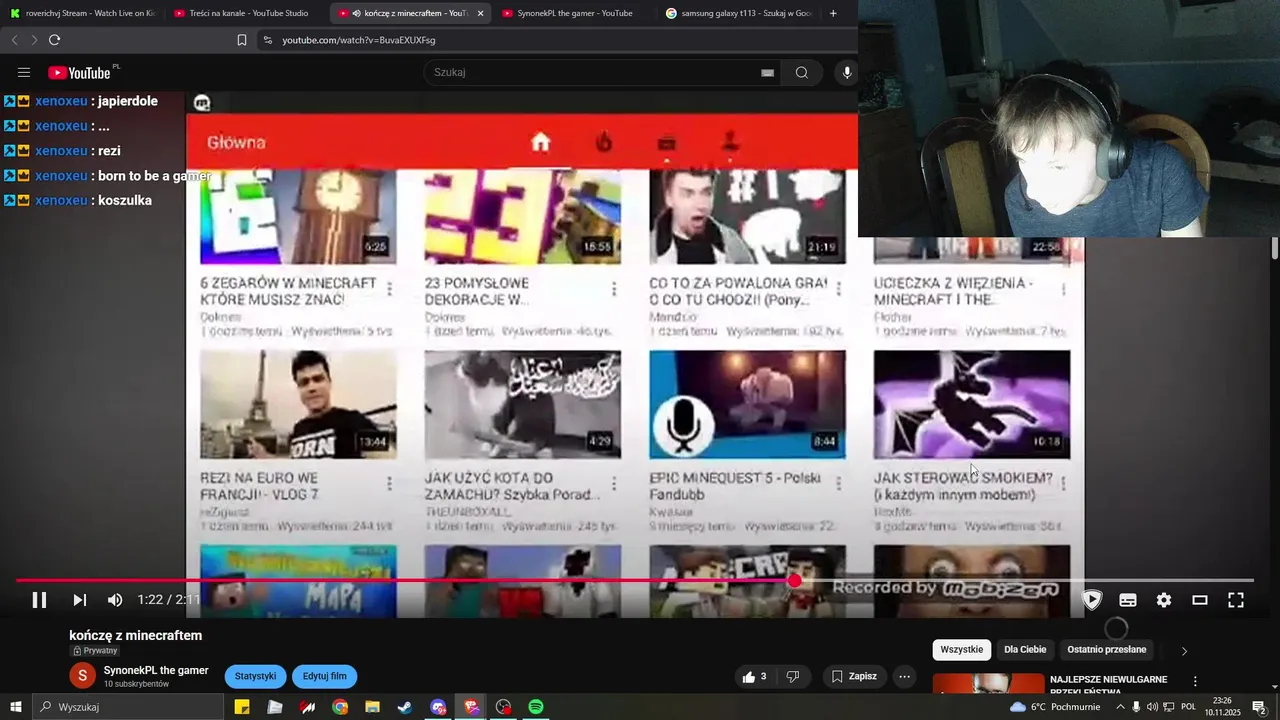
Task: Select the Wszystkie filter chip
Action: coord(962,650)
